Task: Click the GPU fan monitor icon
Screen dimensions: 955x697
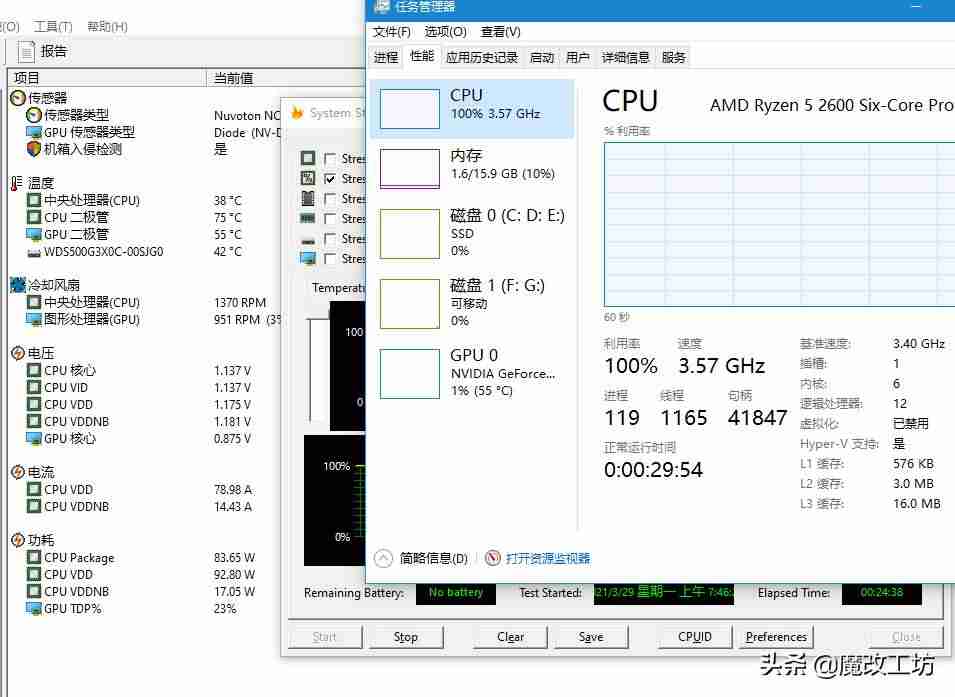Action: (x=33, y=319)
